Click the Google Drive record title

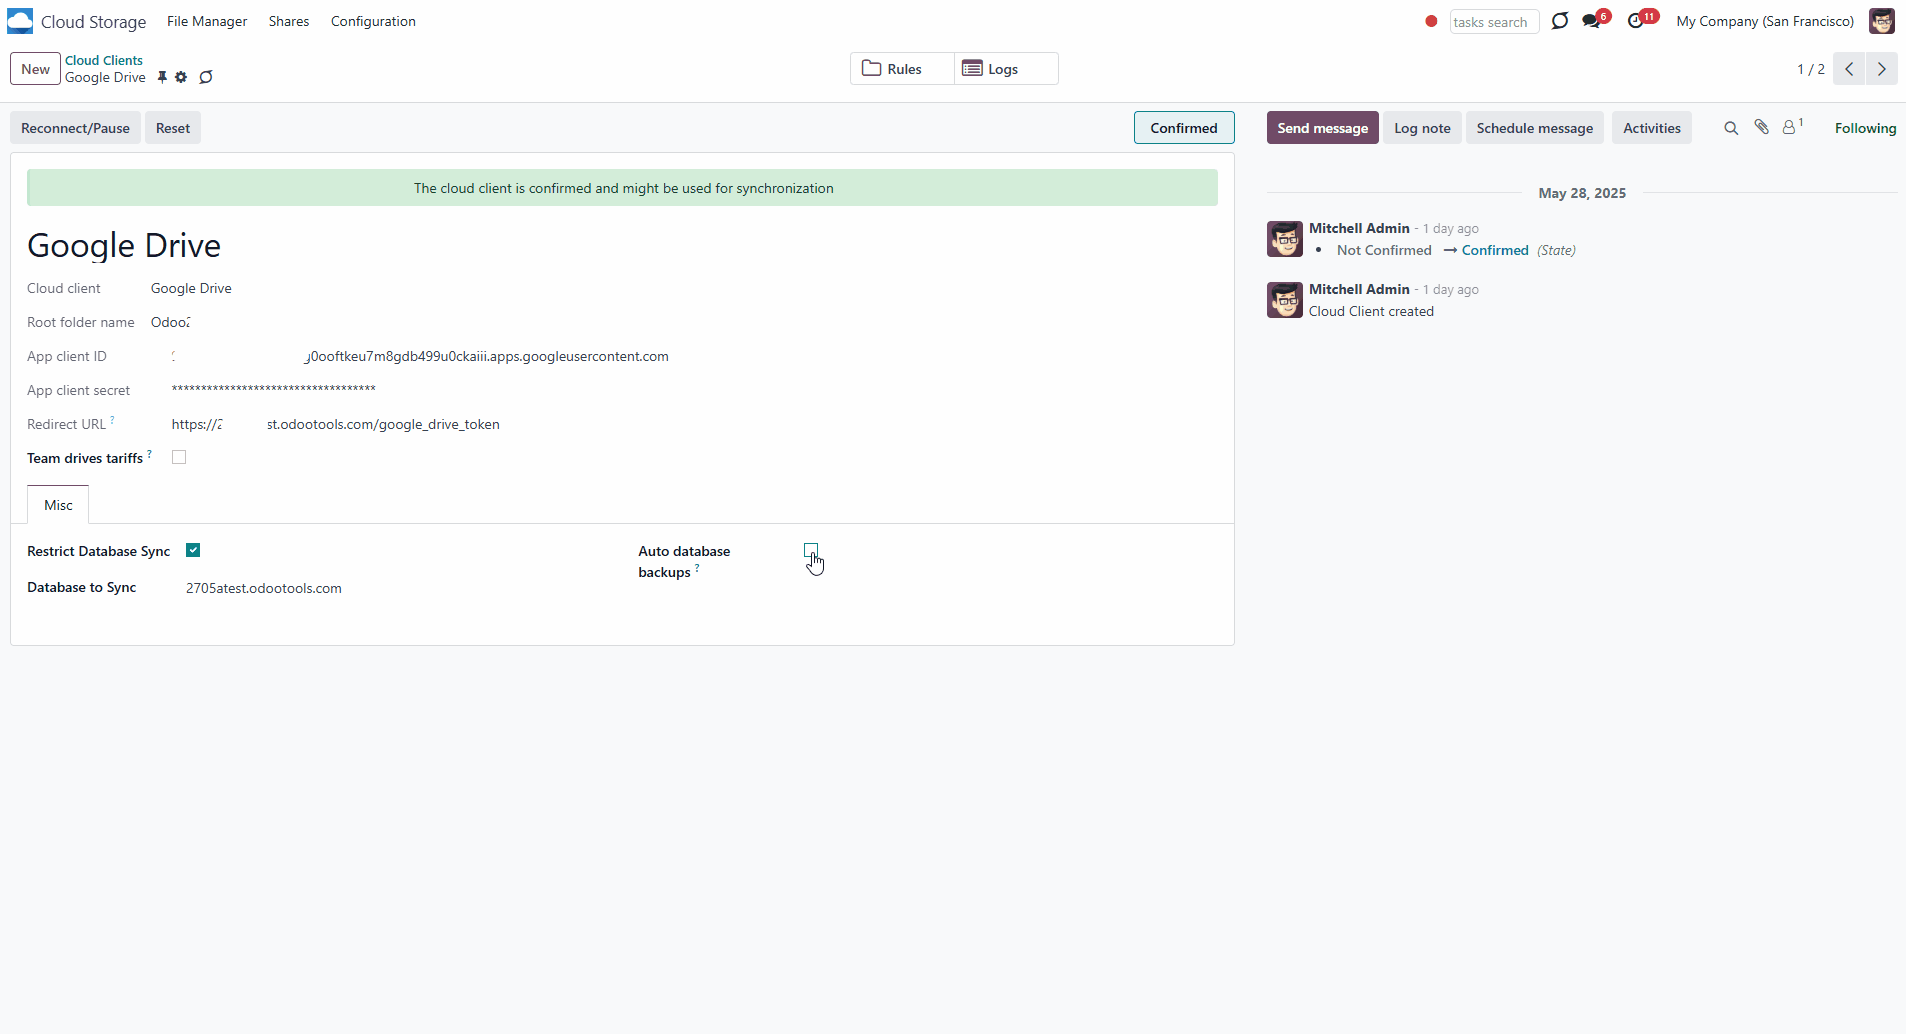[x=124, y=245]
